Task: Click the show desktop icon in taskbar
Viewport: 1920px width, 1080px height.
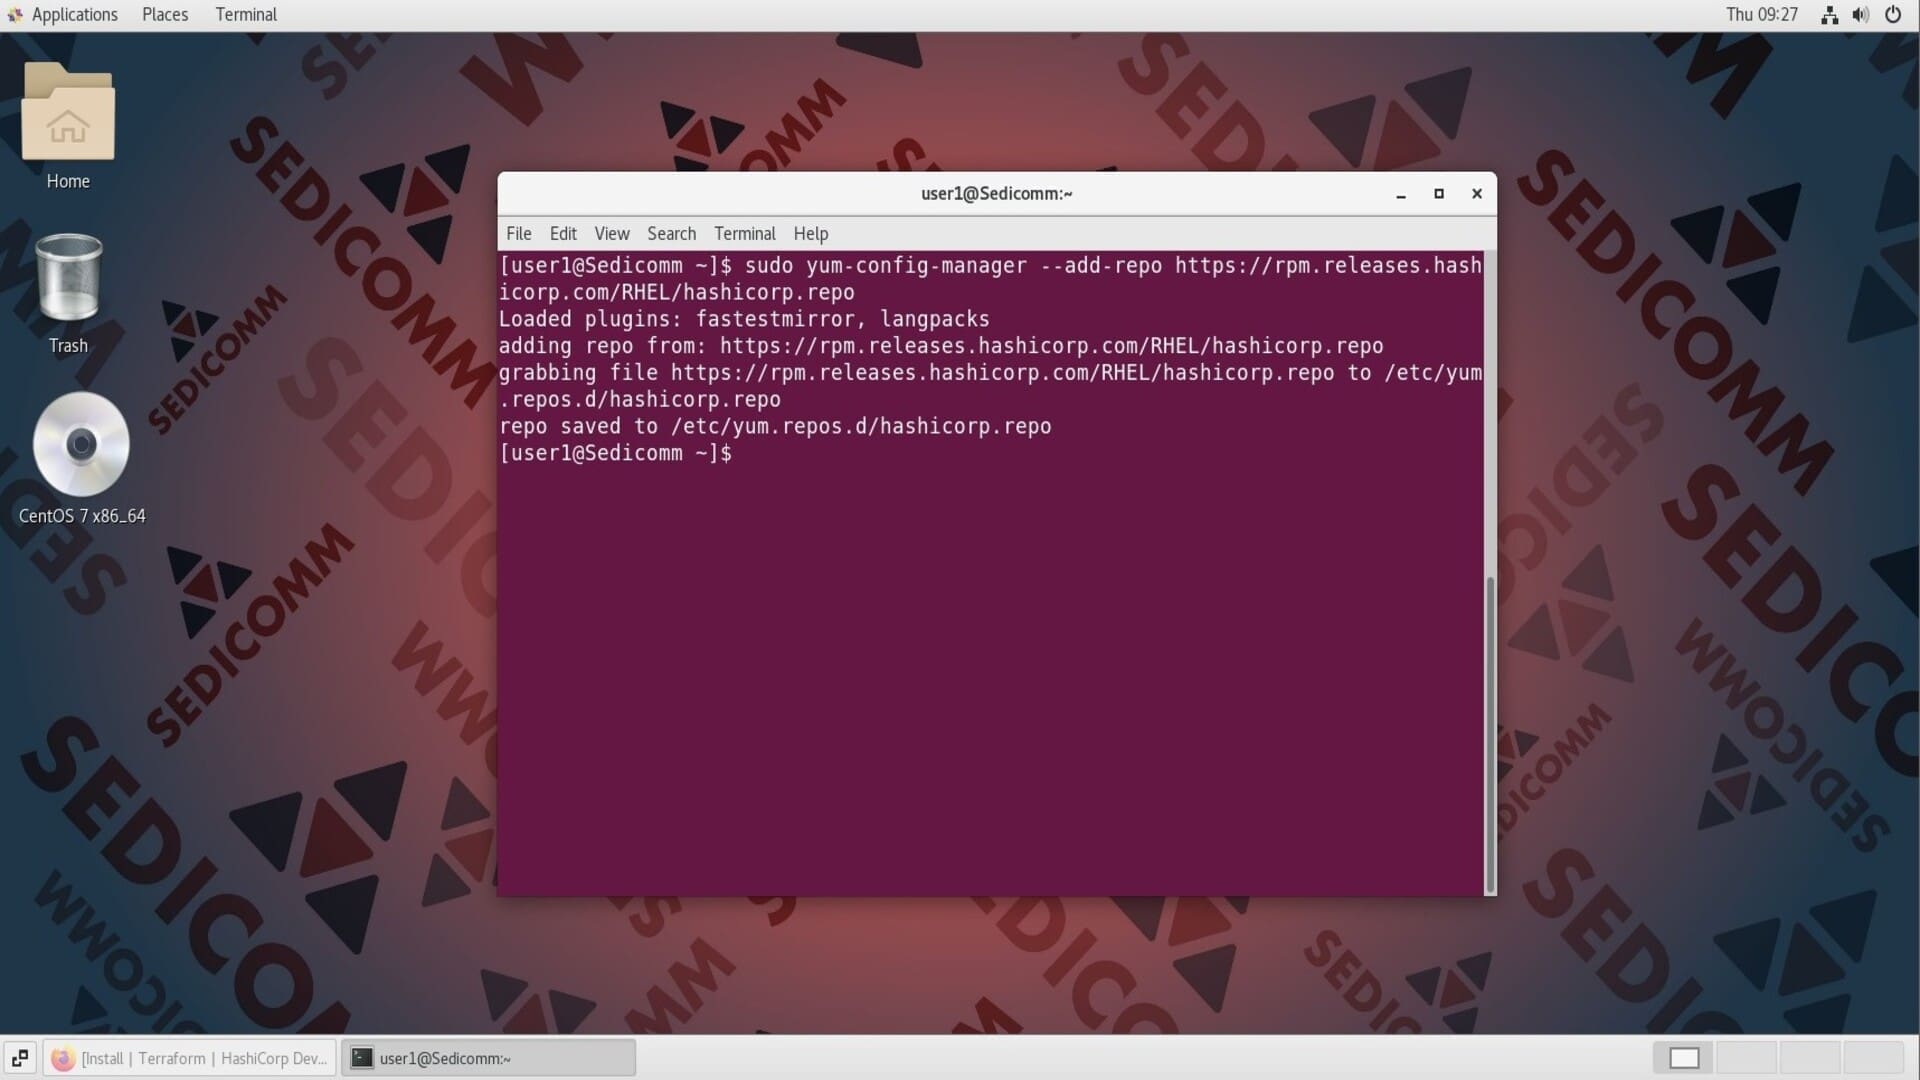Action: click(20, 1058)
